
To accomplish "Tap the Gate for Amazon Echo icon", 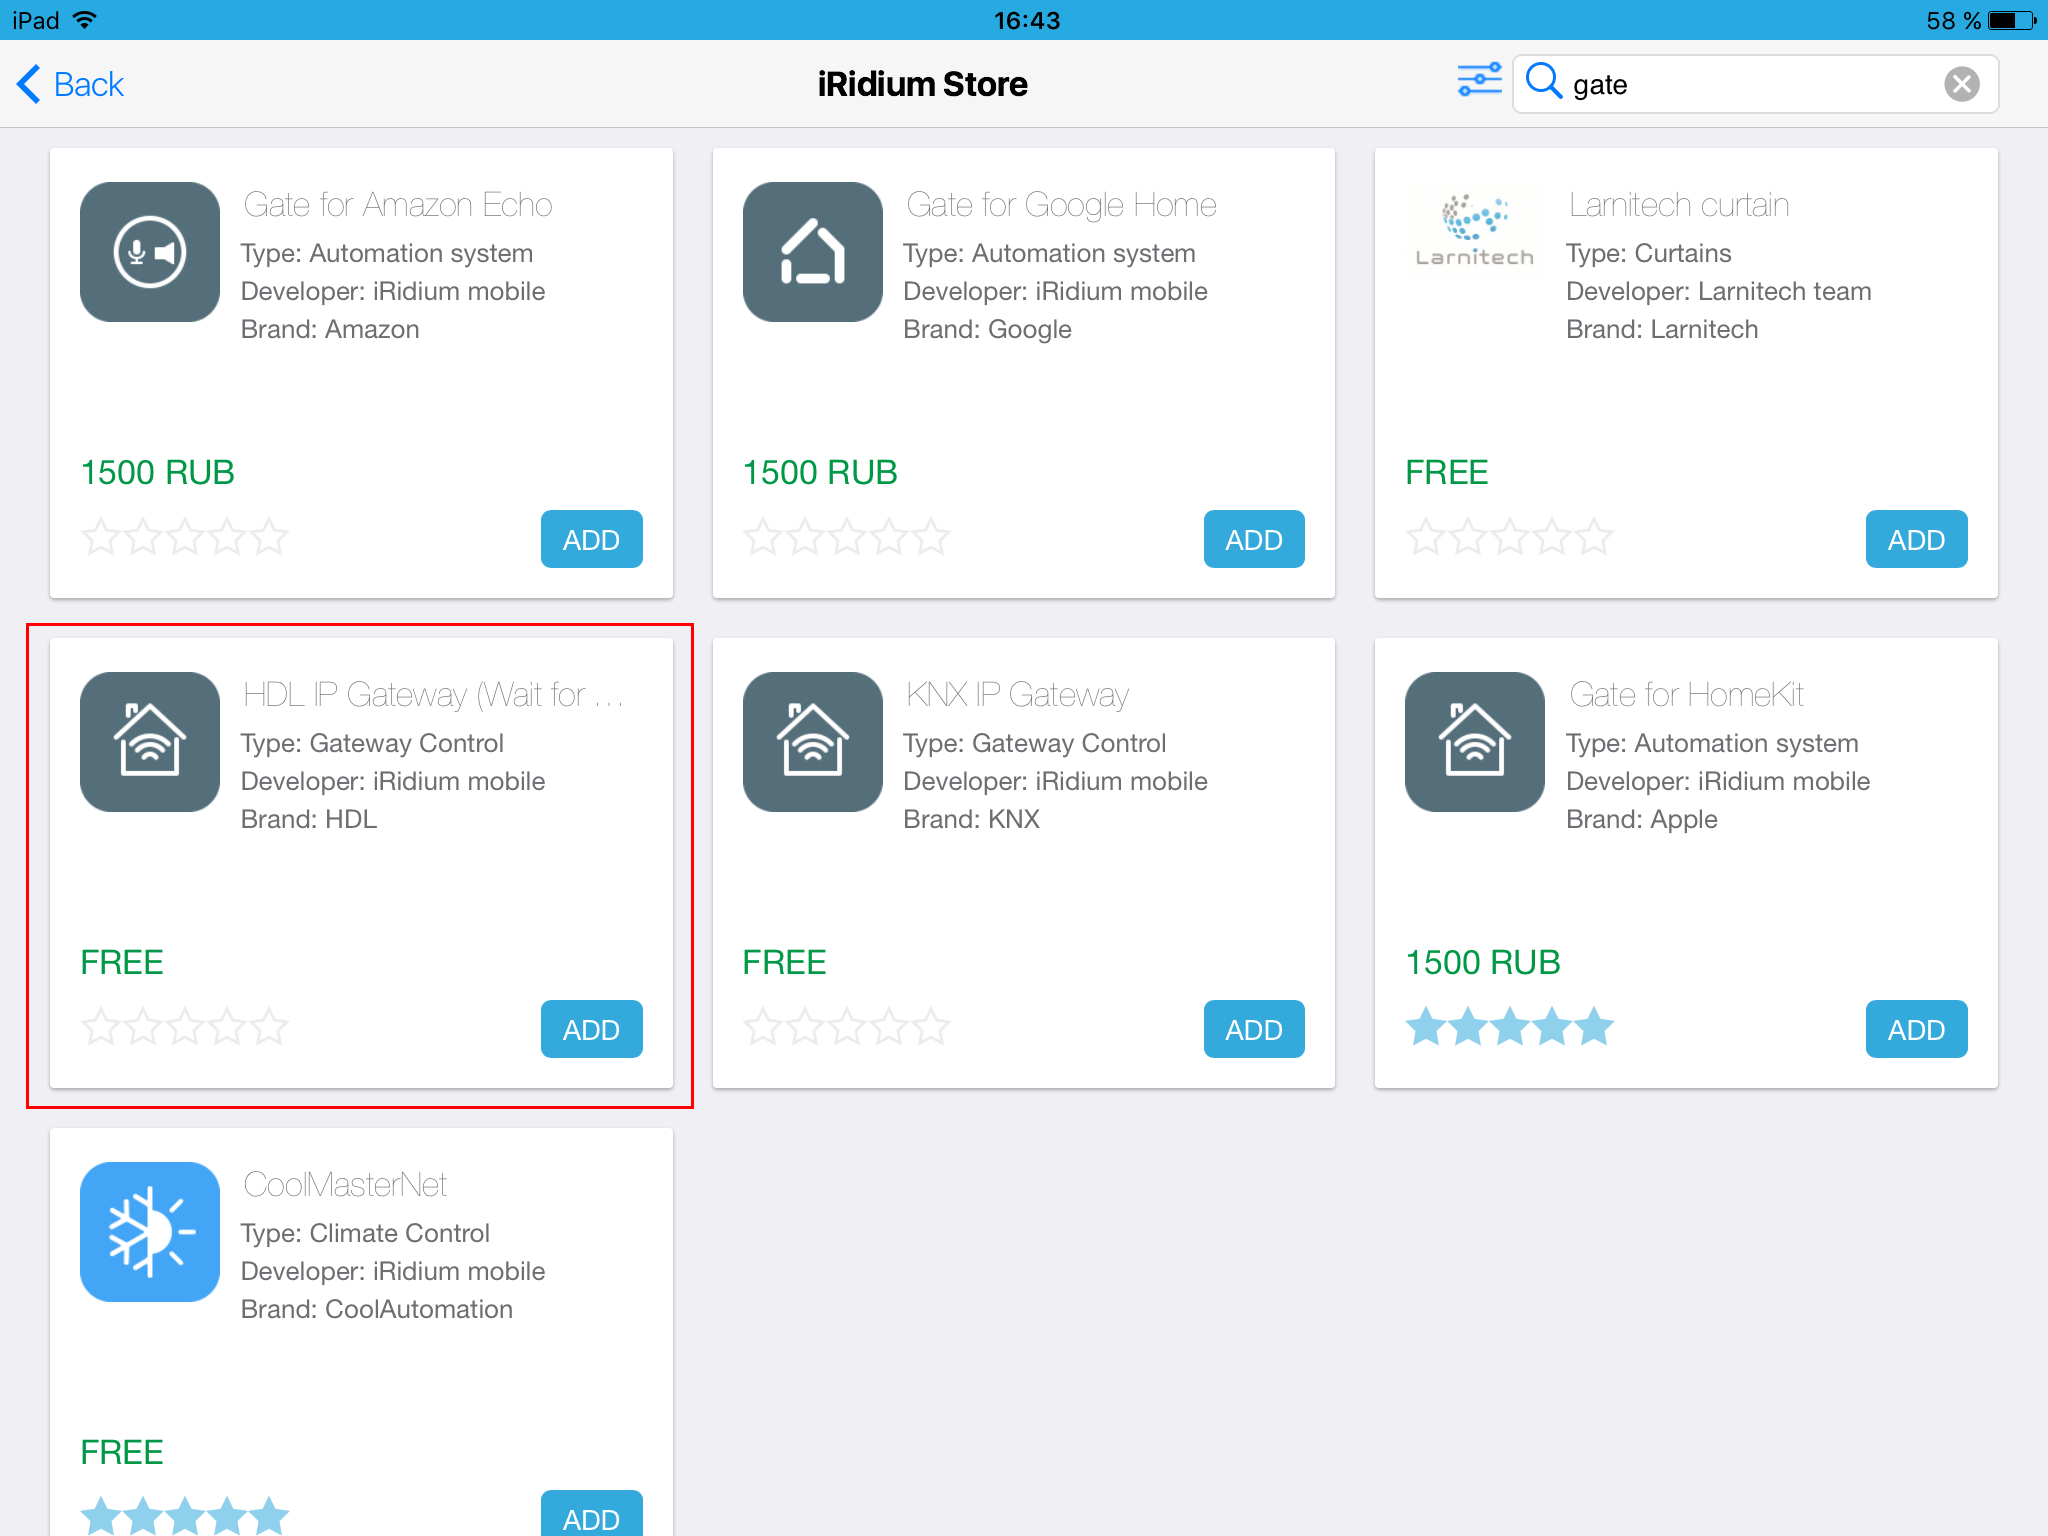I will tap(150, 252).
